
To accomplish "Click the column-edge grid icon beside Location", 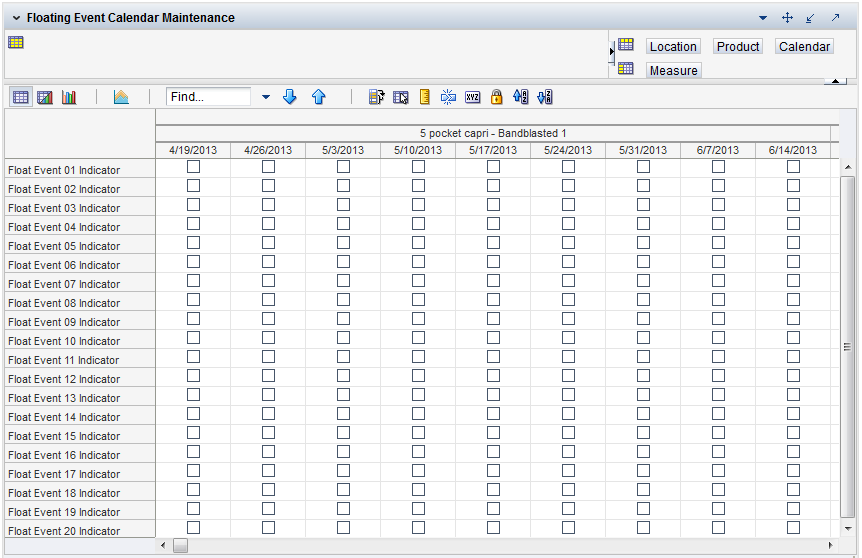I will point(626,45).
